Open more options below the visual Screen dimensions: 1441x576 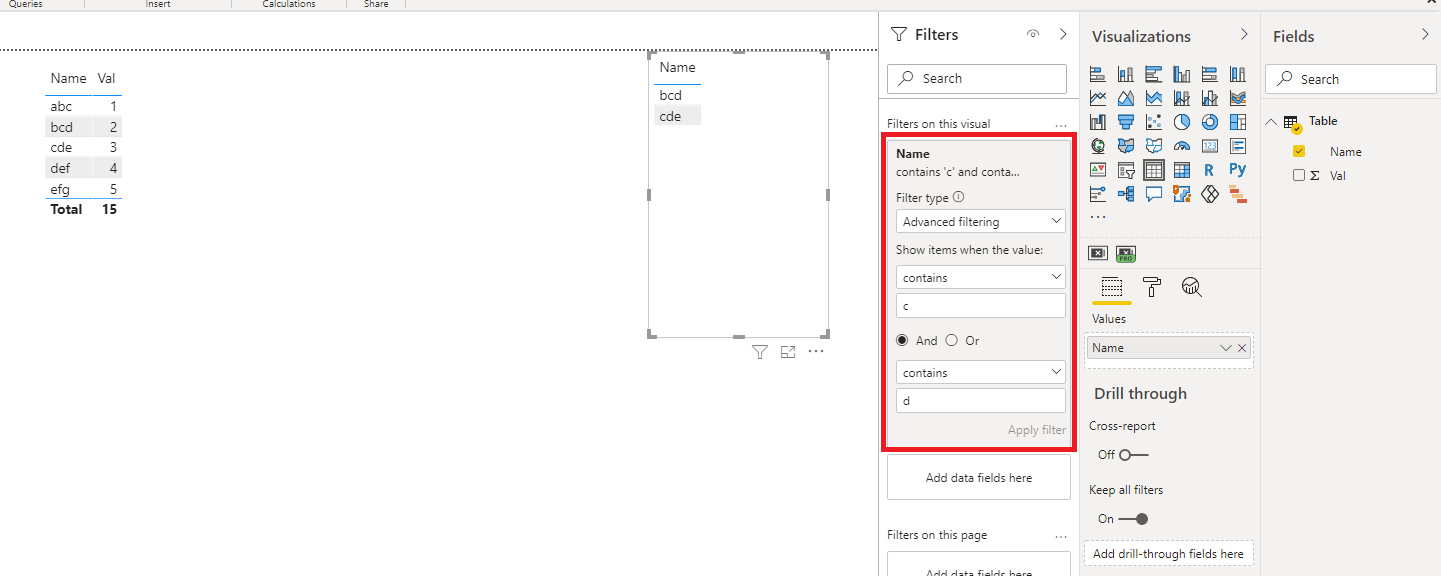pos(816,352)
